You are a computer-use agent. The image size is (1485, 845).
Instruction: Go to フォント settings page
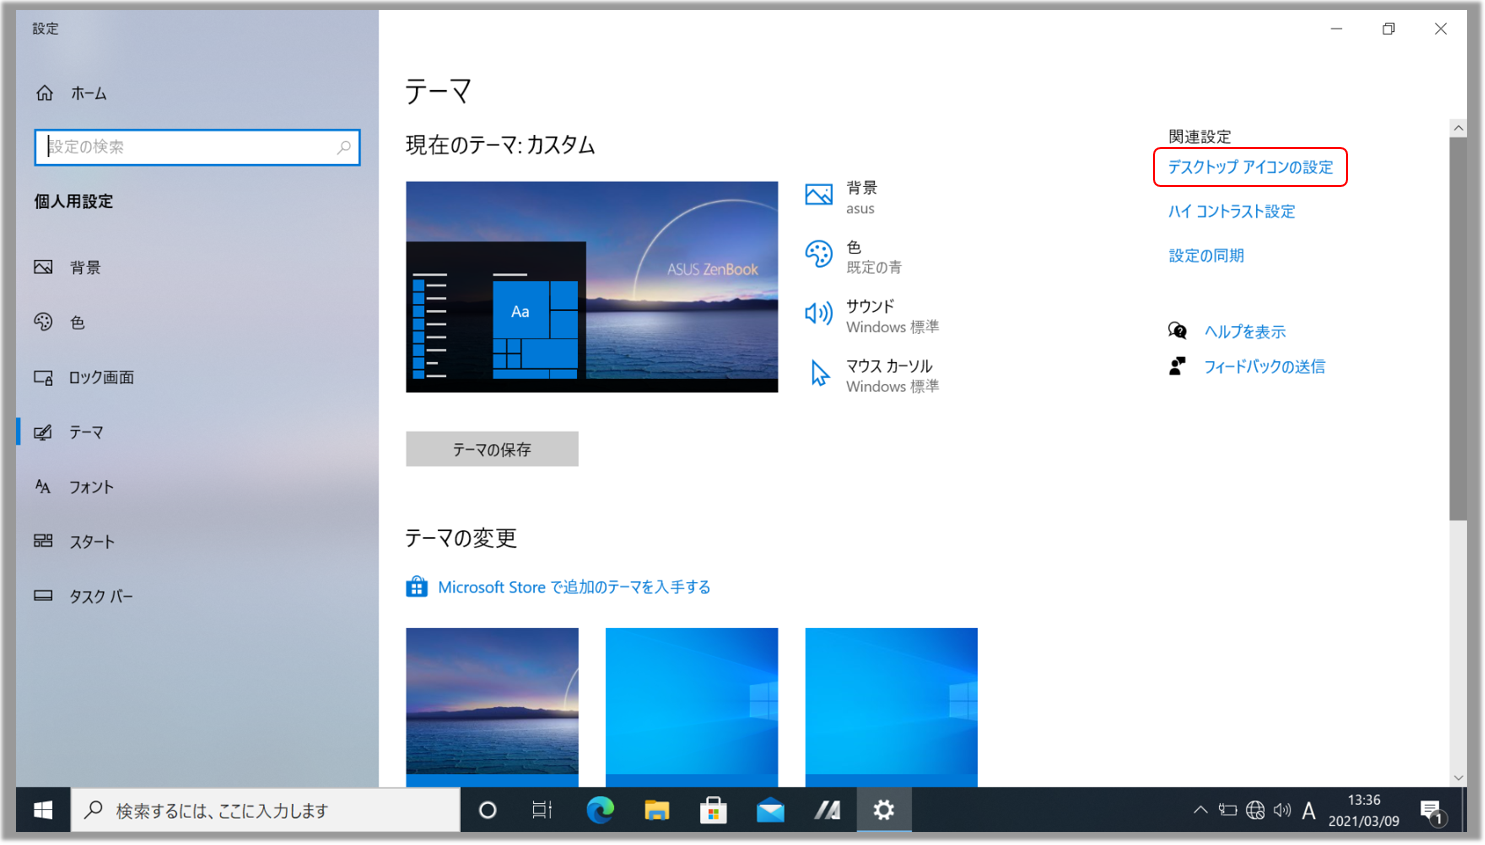tap(91, 487)
